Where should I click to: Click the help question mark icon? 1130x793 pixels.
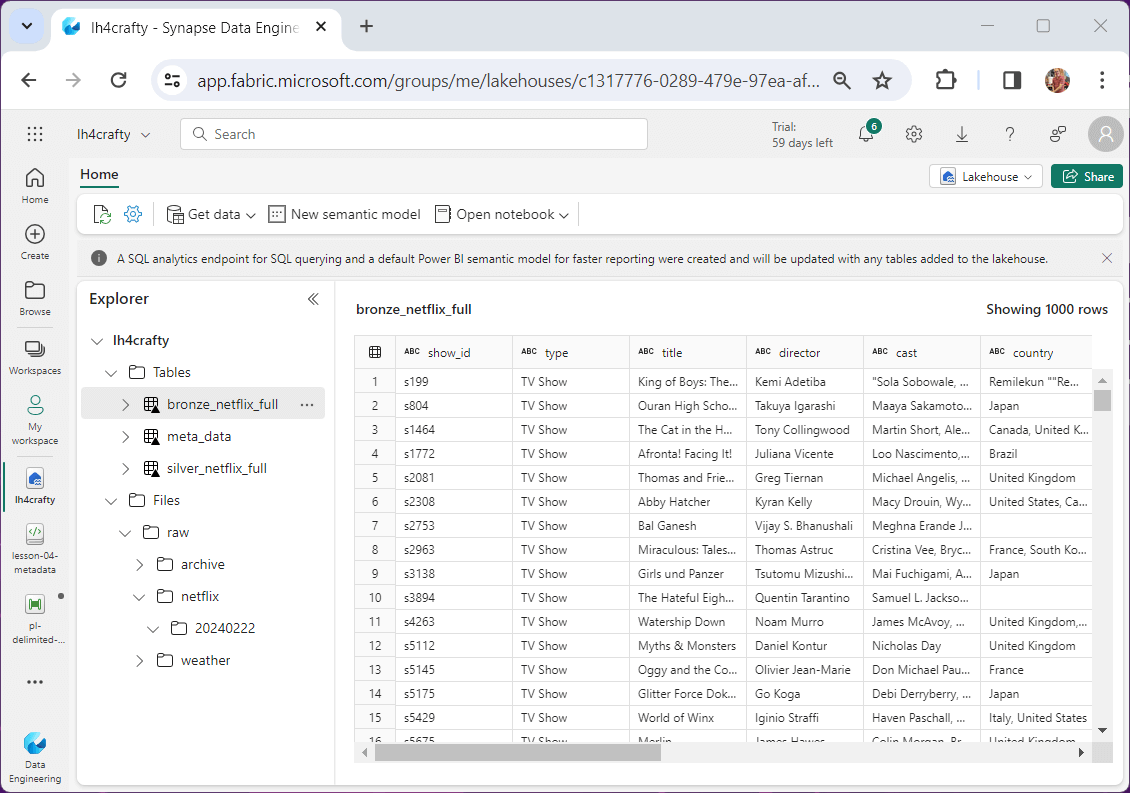click(1010, 134)
